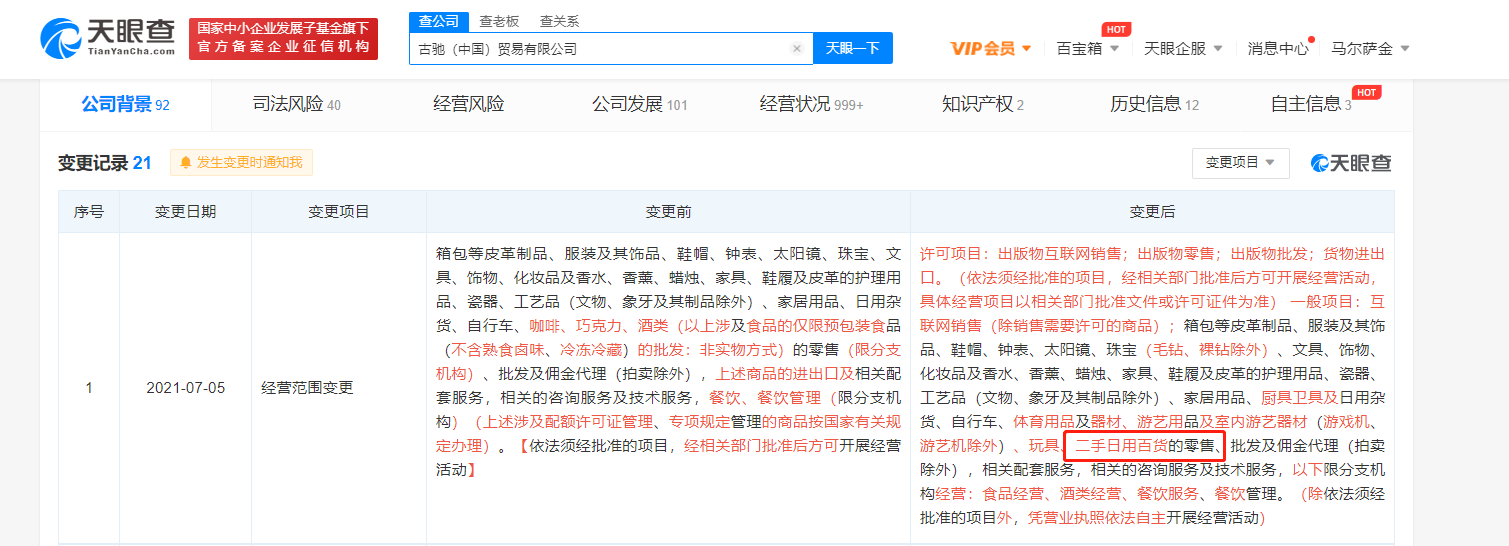1509x546 pixels.
Task: Open the TianYanCha logo homepage
Action: point(108,38)
